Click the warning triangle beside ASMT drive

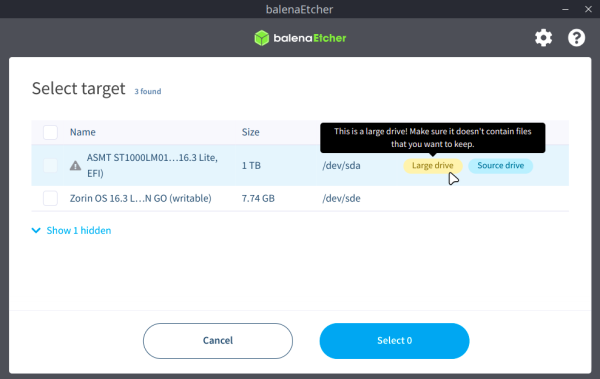75,165
